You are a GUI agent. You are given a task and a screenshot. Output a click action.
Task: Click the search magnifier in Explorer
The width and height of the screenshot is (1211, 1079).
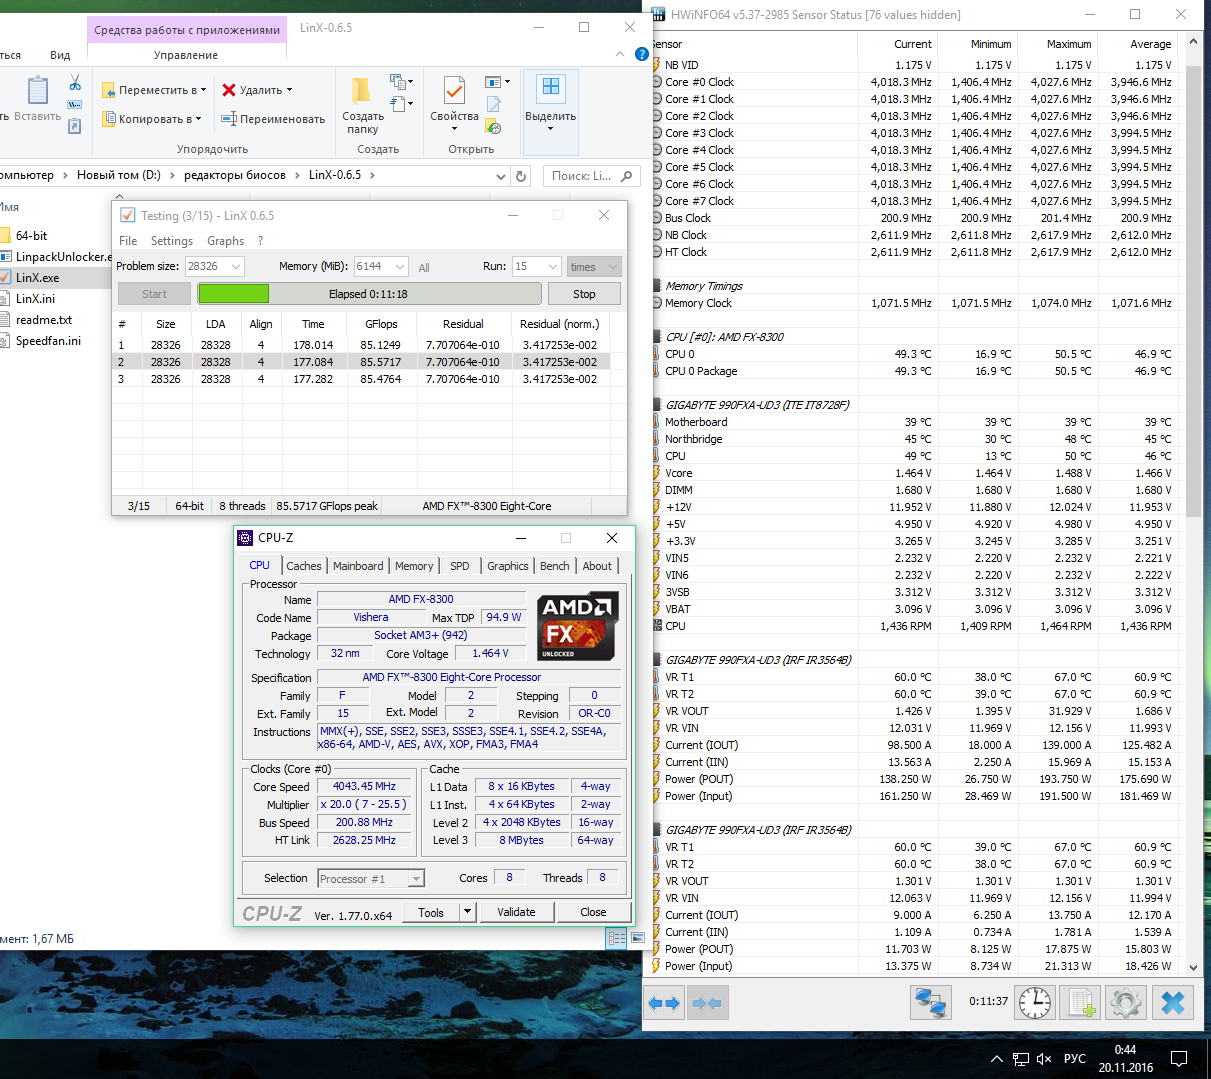[627, 176]
